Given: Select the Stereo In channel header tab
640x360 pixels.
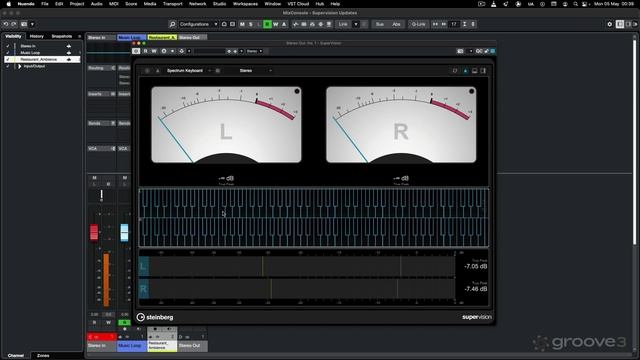Looking at the screenshot, I should [101, 38].
